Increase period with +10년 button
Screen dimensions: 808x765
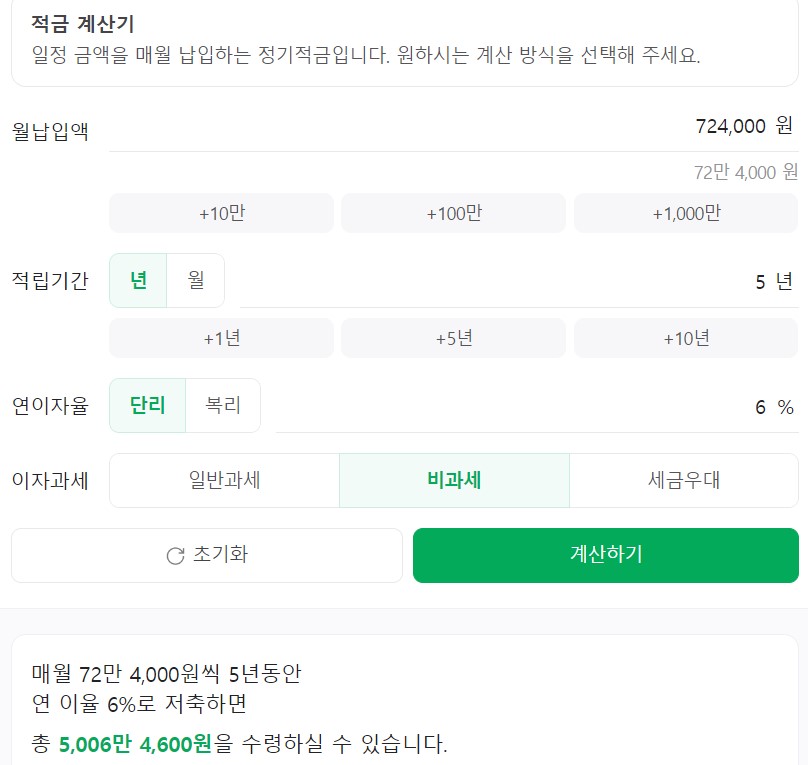[686, 338]
